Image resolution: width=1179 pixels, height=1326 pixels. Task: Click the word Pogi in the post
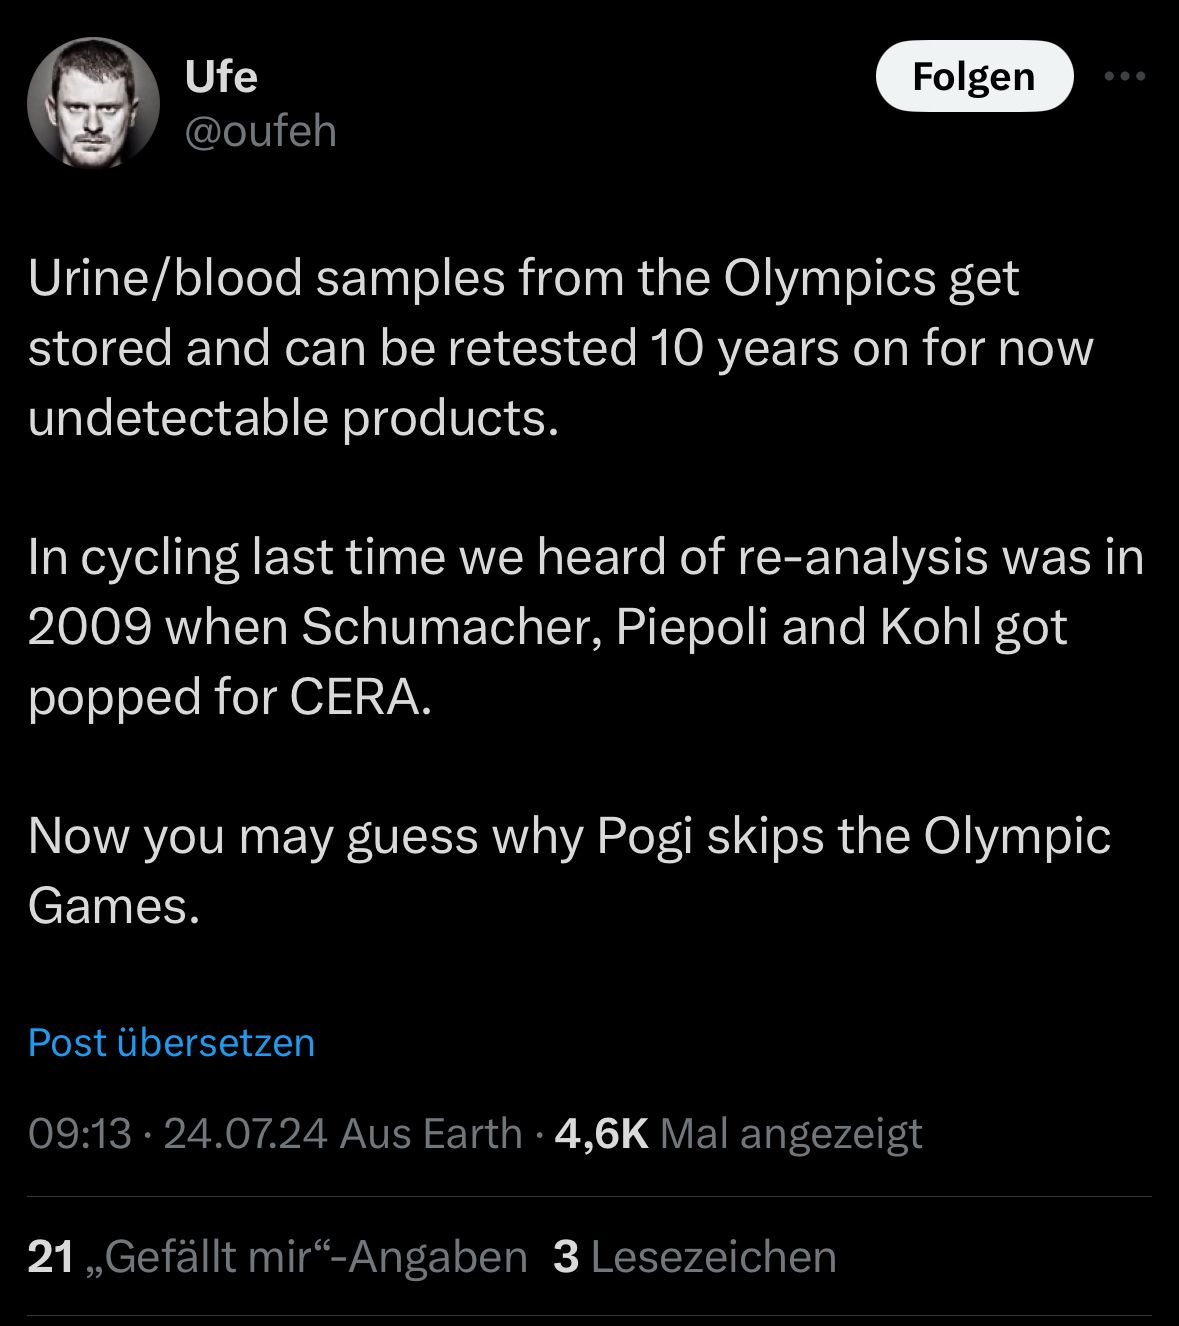pyautogui.click(x=645, y=836)
